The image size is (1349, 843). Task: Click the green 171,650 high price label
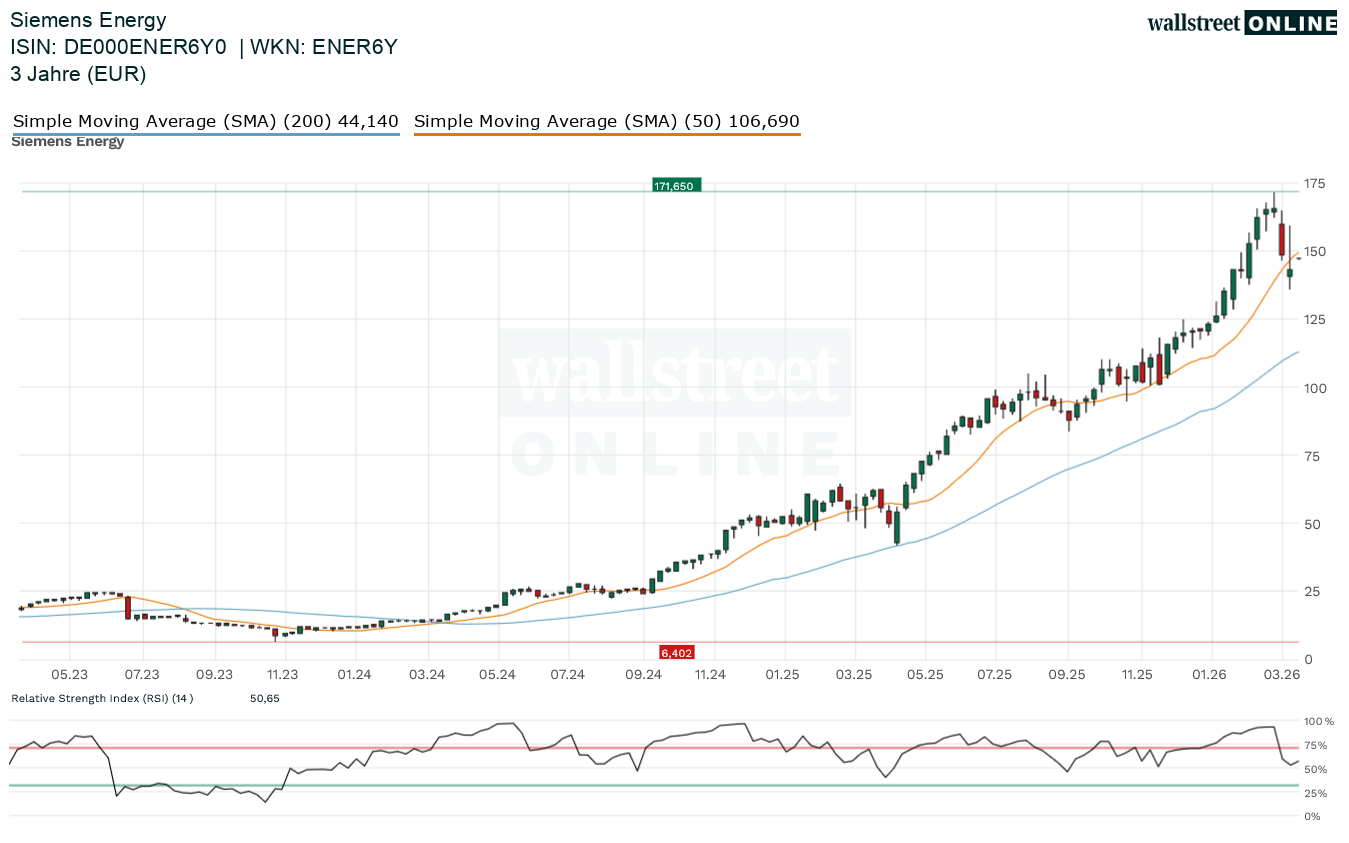pyautogui.click(x=676, y=186)
